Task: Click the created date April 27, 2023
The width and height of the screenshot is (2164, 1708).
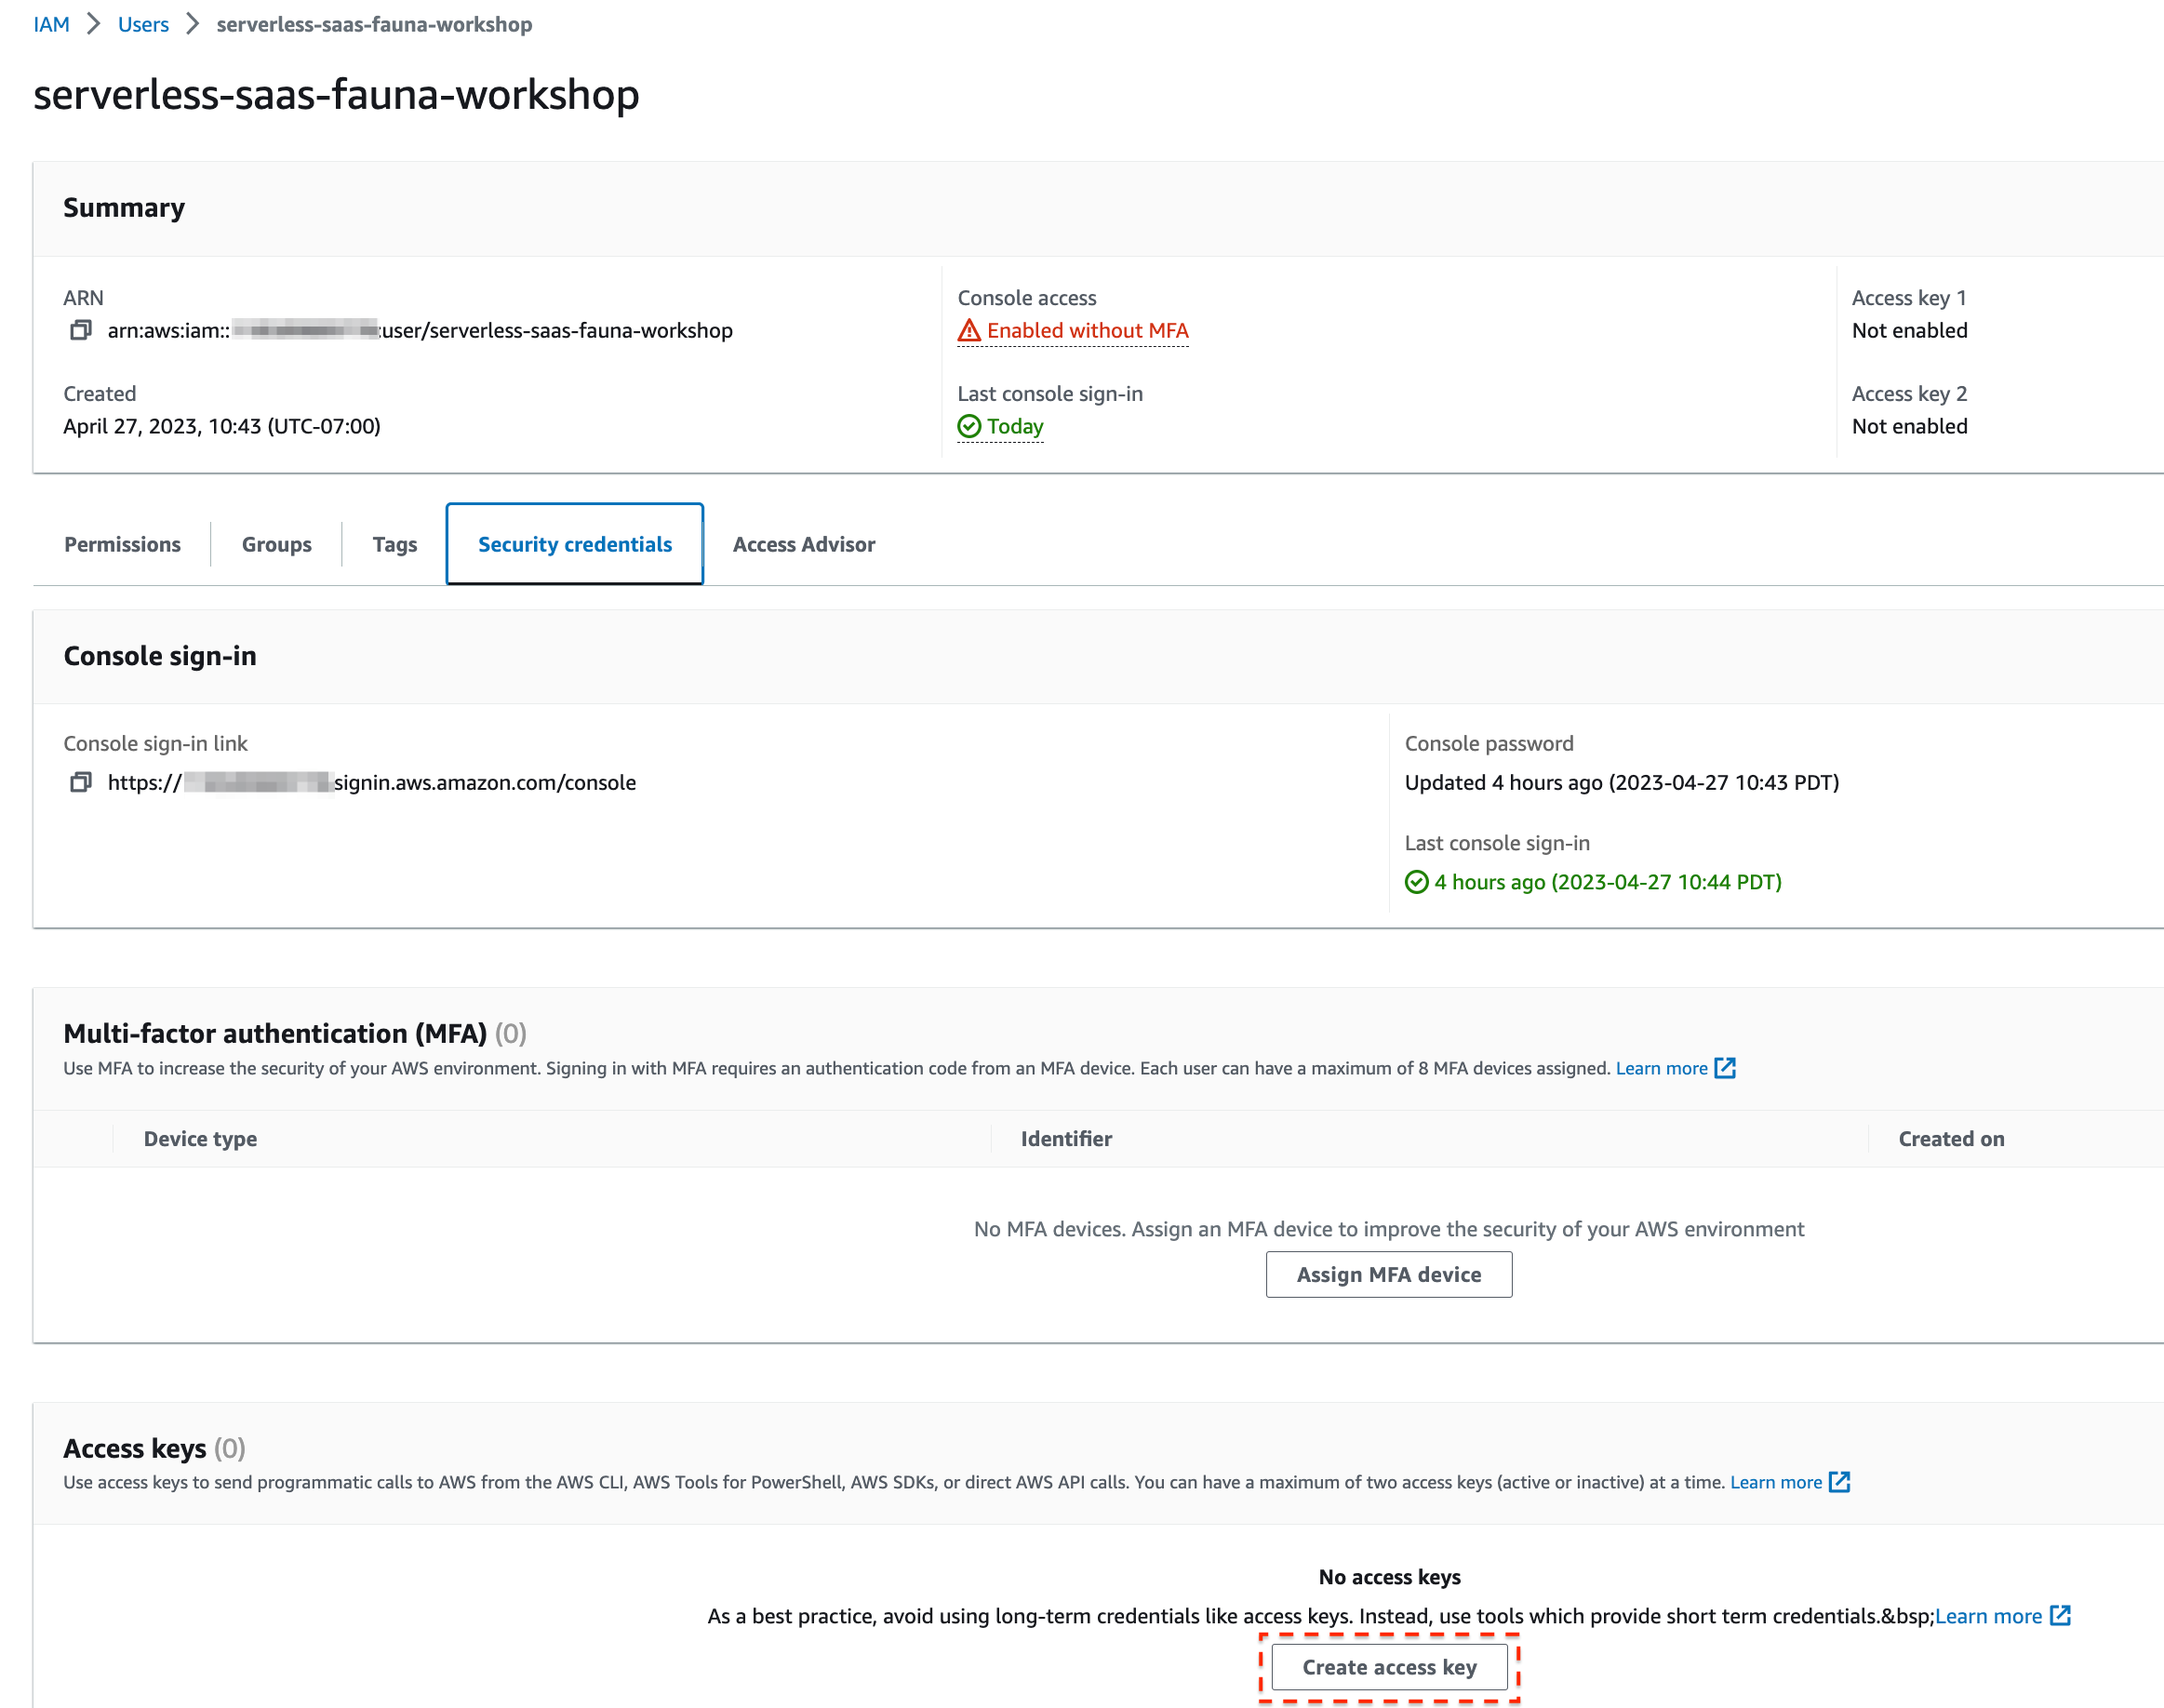Action: (x=222, y=426)
